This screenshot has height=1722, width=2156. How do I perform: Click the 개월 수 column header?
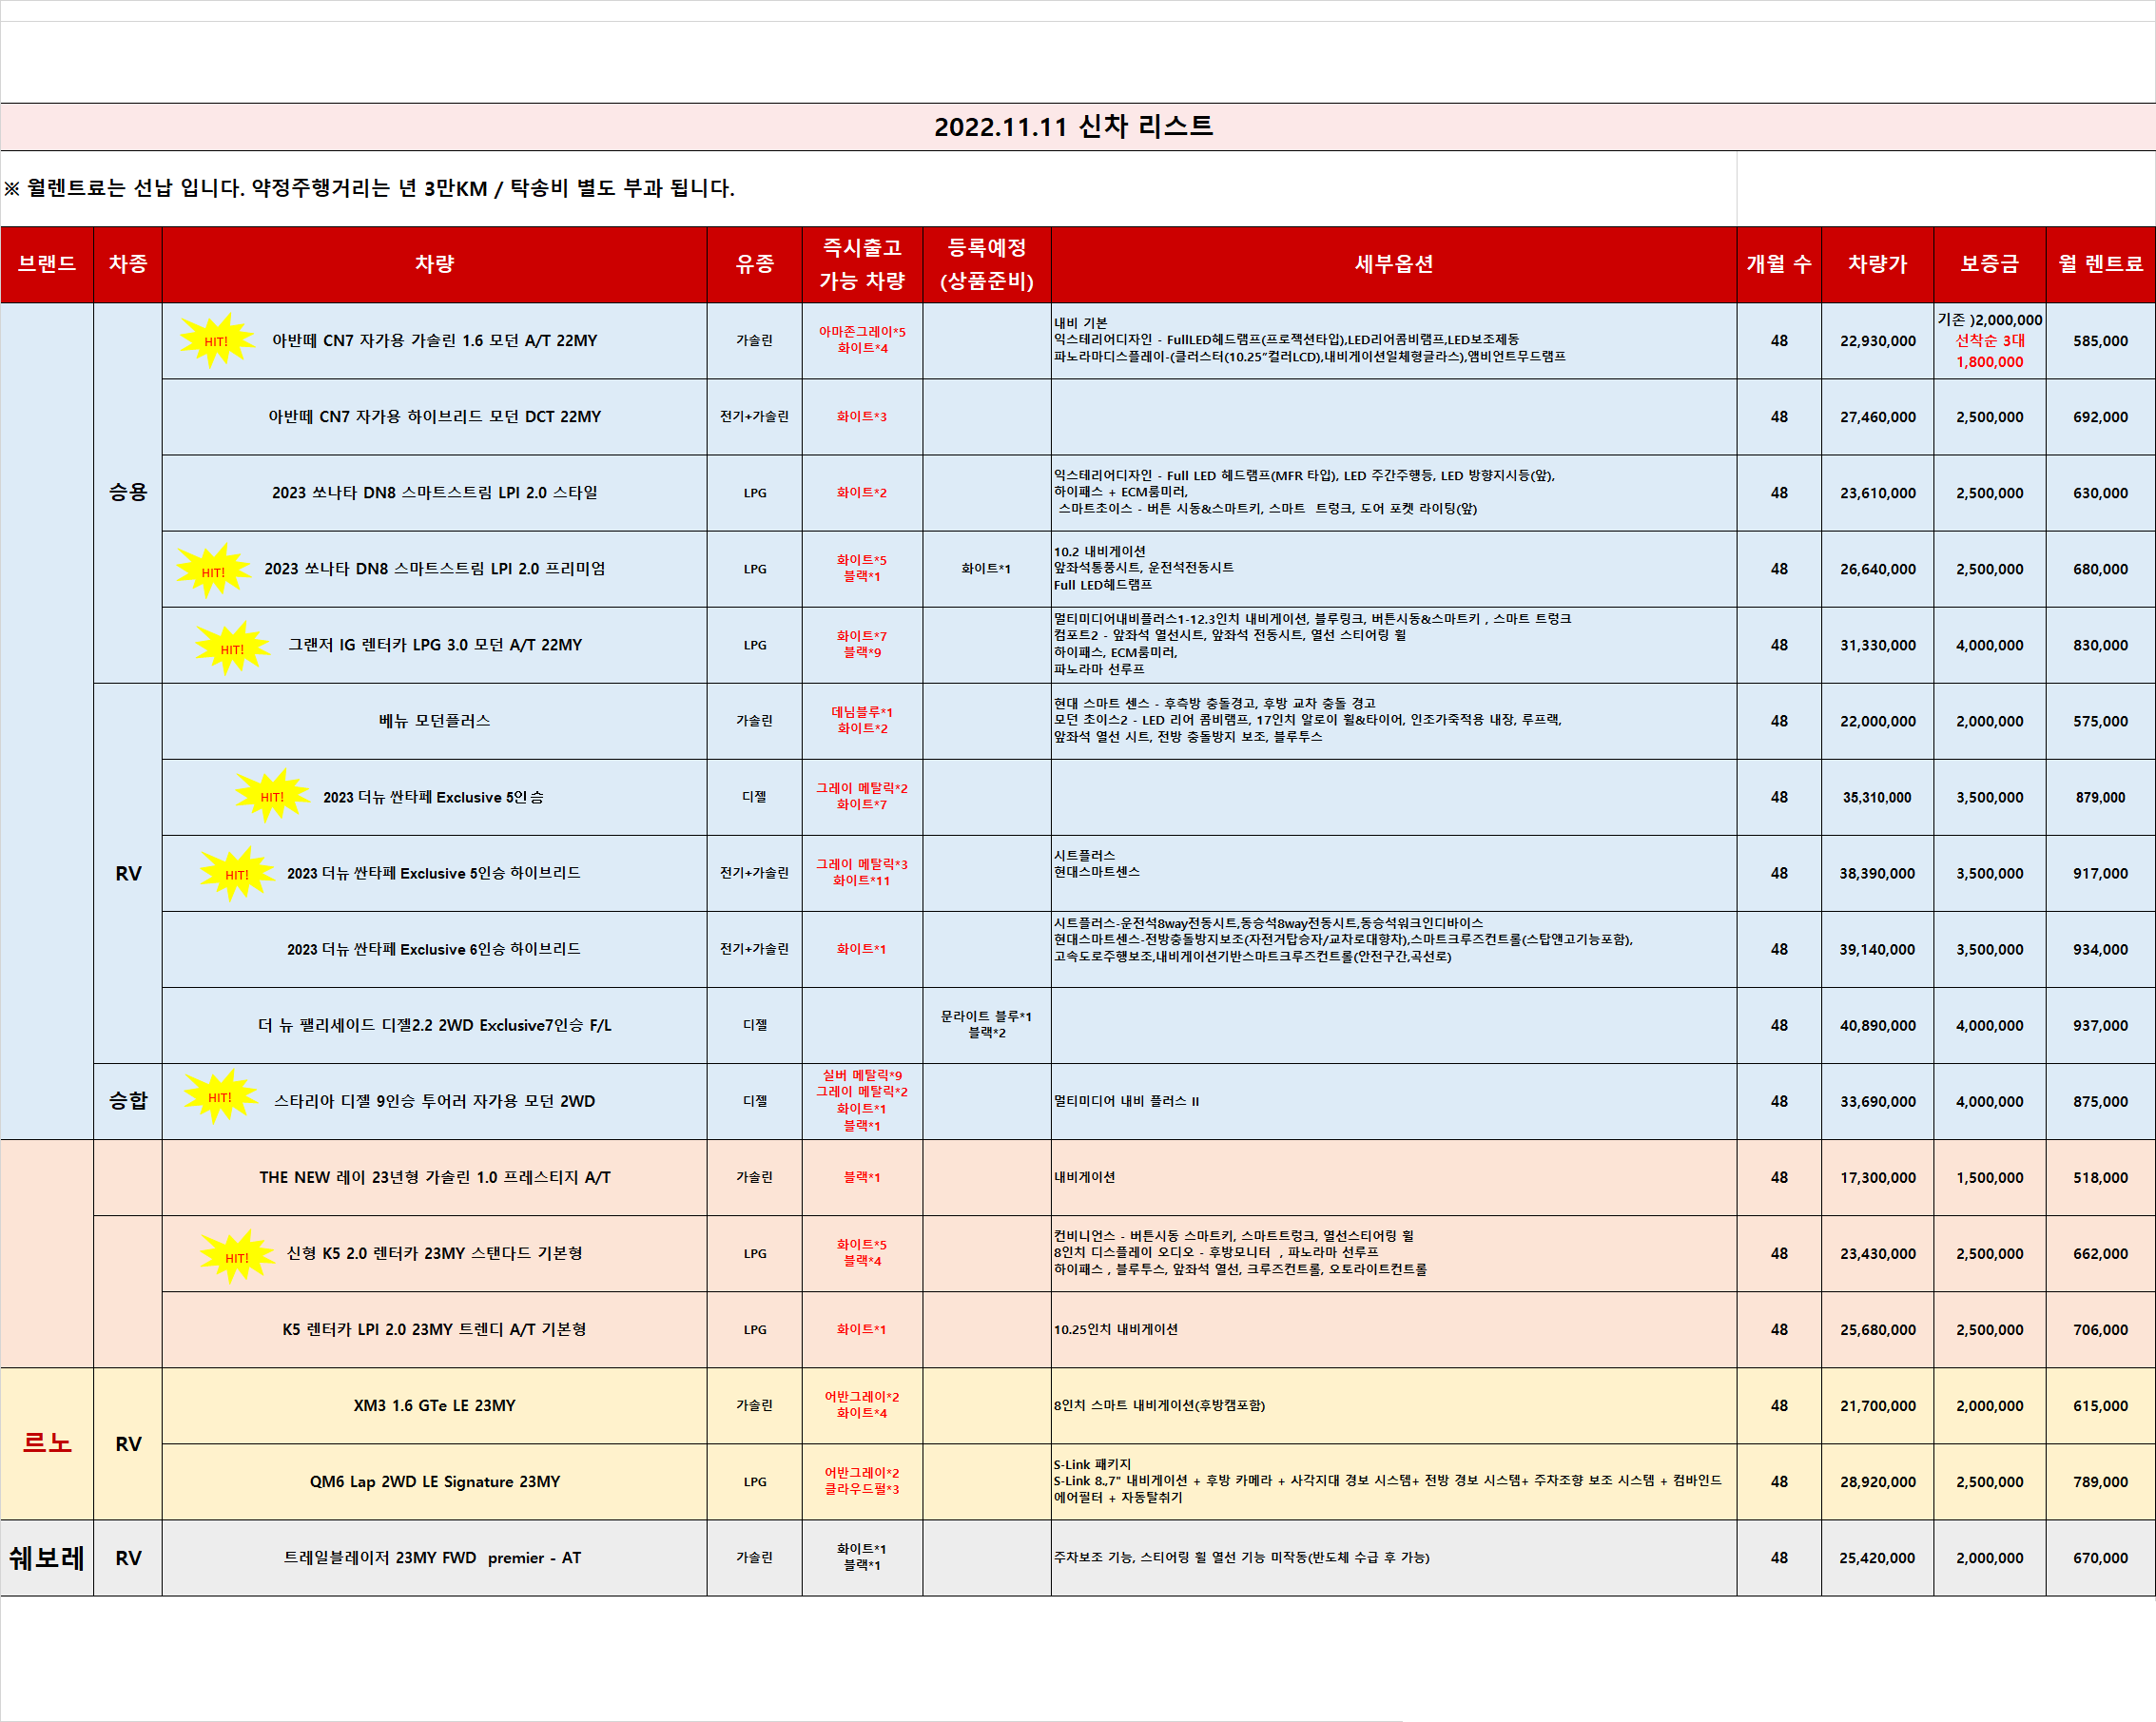pos(1780,265)
